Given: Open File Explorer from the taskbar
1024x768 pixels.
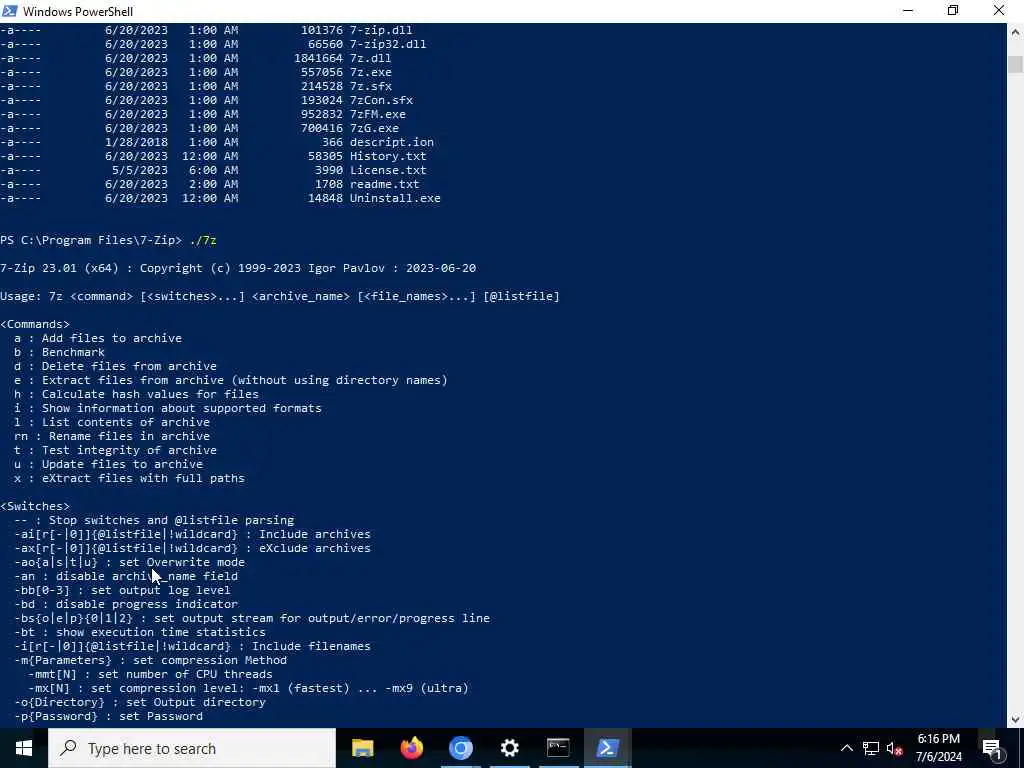Looking at the screenshot, I should (362, 748).
